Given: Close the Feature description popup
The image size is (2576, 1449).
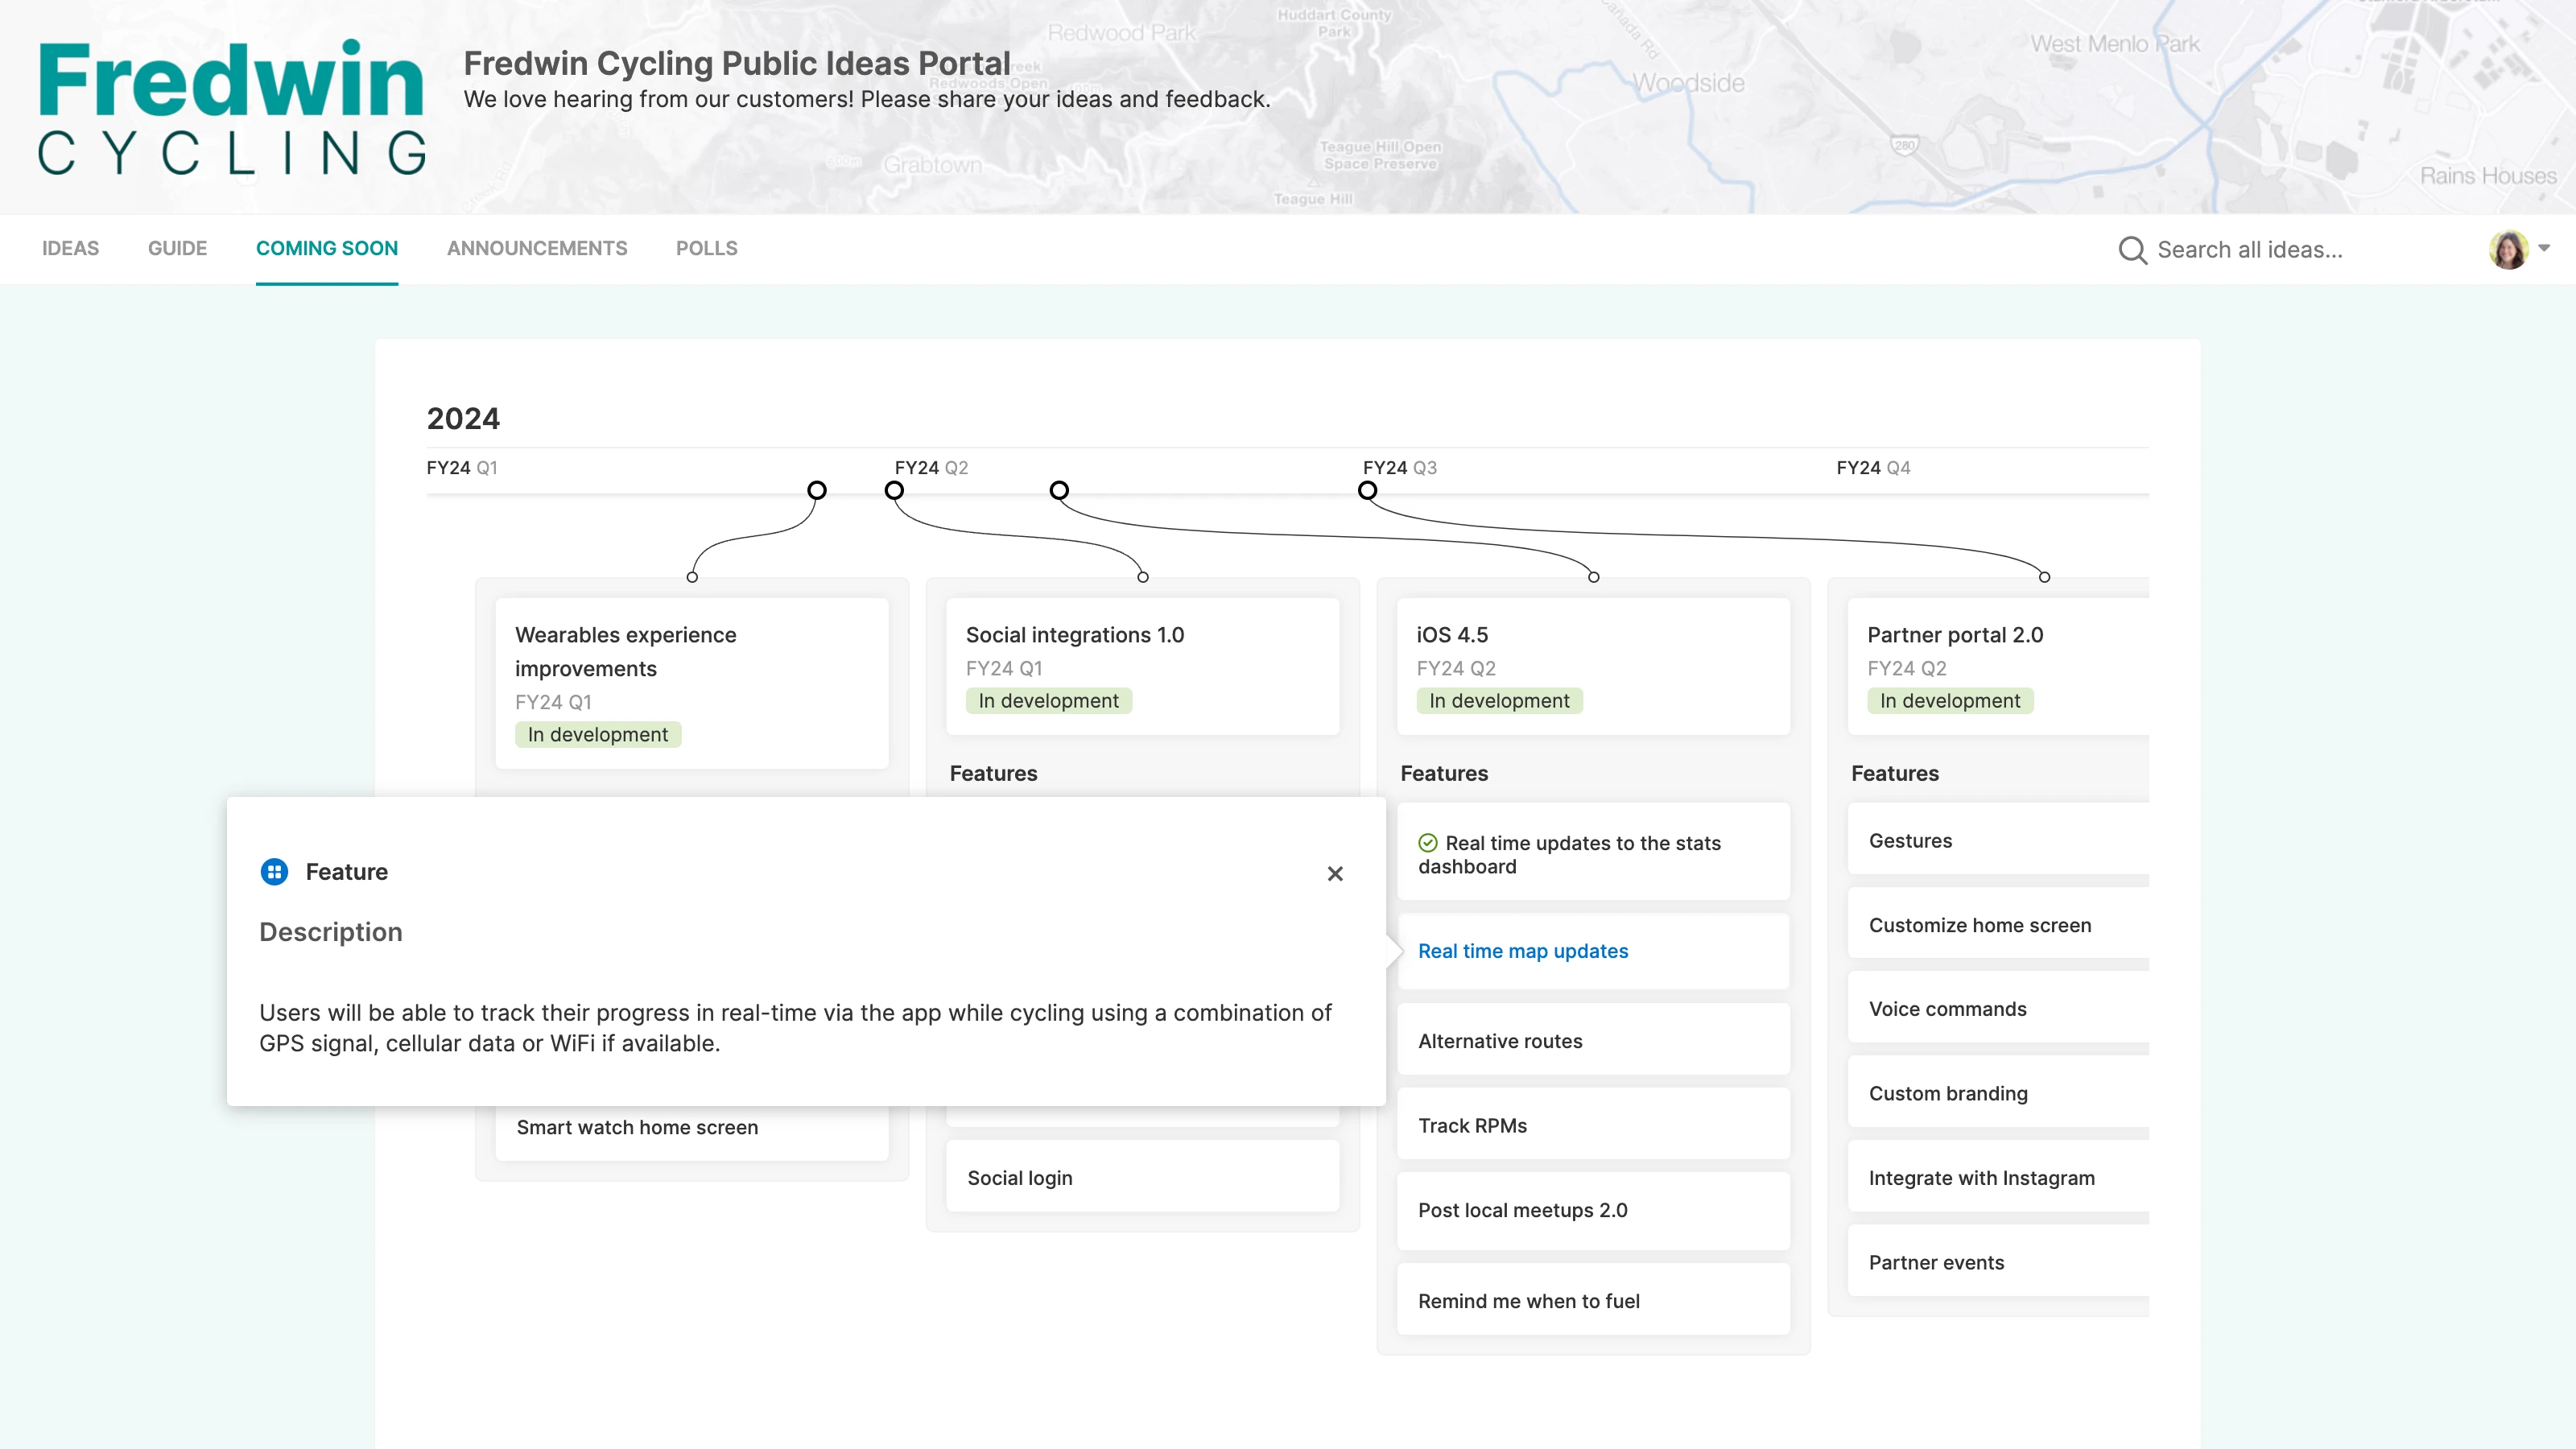Looking at the screenshot, I should [x=1335, y=873].
